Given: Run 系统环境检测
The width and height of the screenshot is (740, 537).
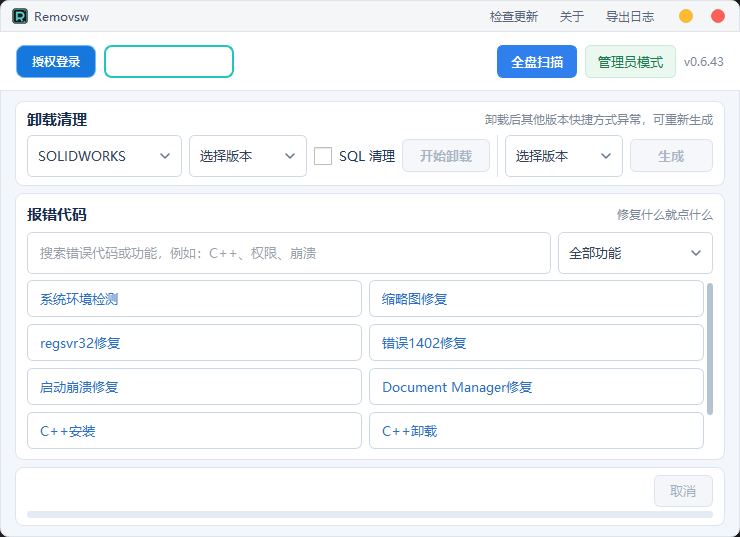Looking at the screenshot, I should tap(194, 299).
